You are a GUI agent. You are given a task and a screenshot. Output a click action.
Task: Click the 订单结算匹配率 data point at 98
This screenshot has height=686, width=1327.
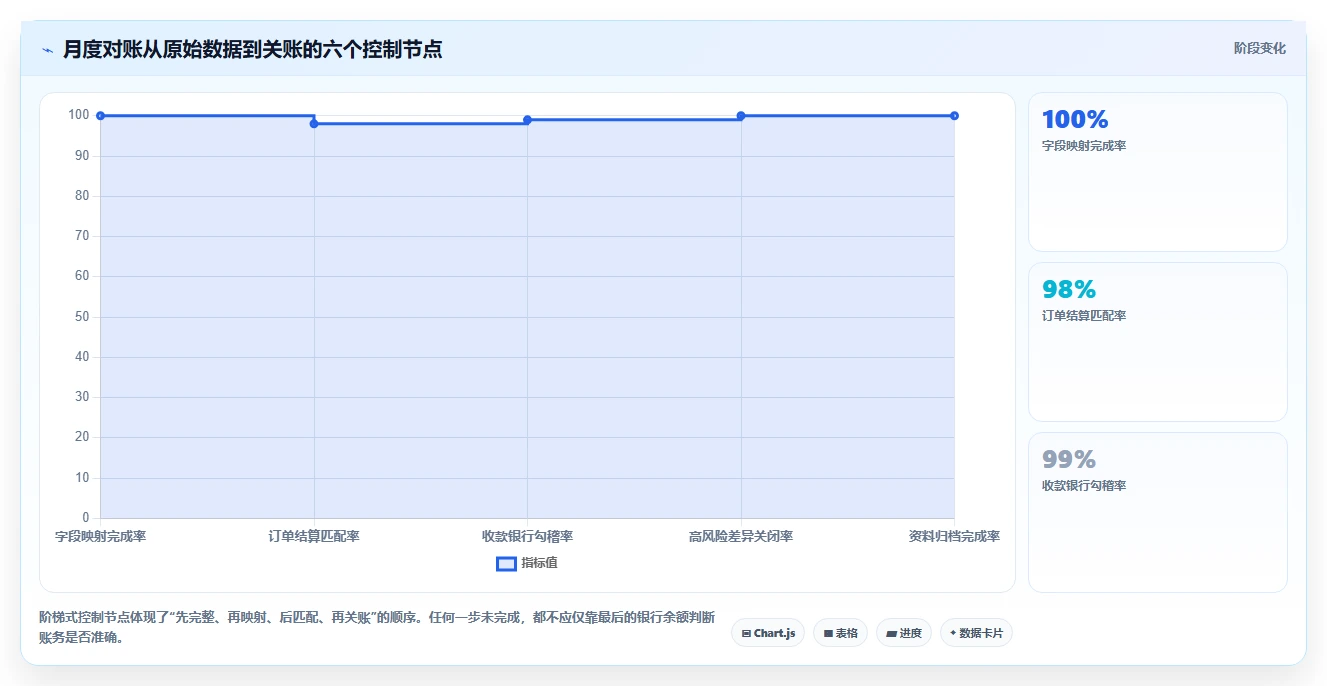point(314,124)
